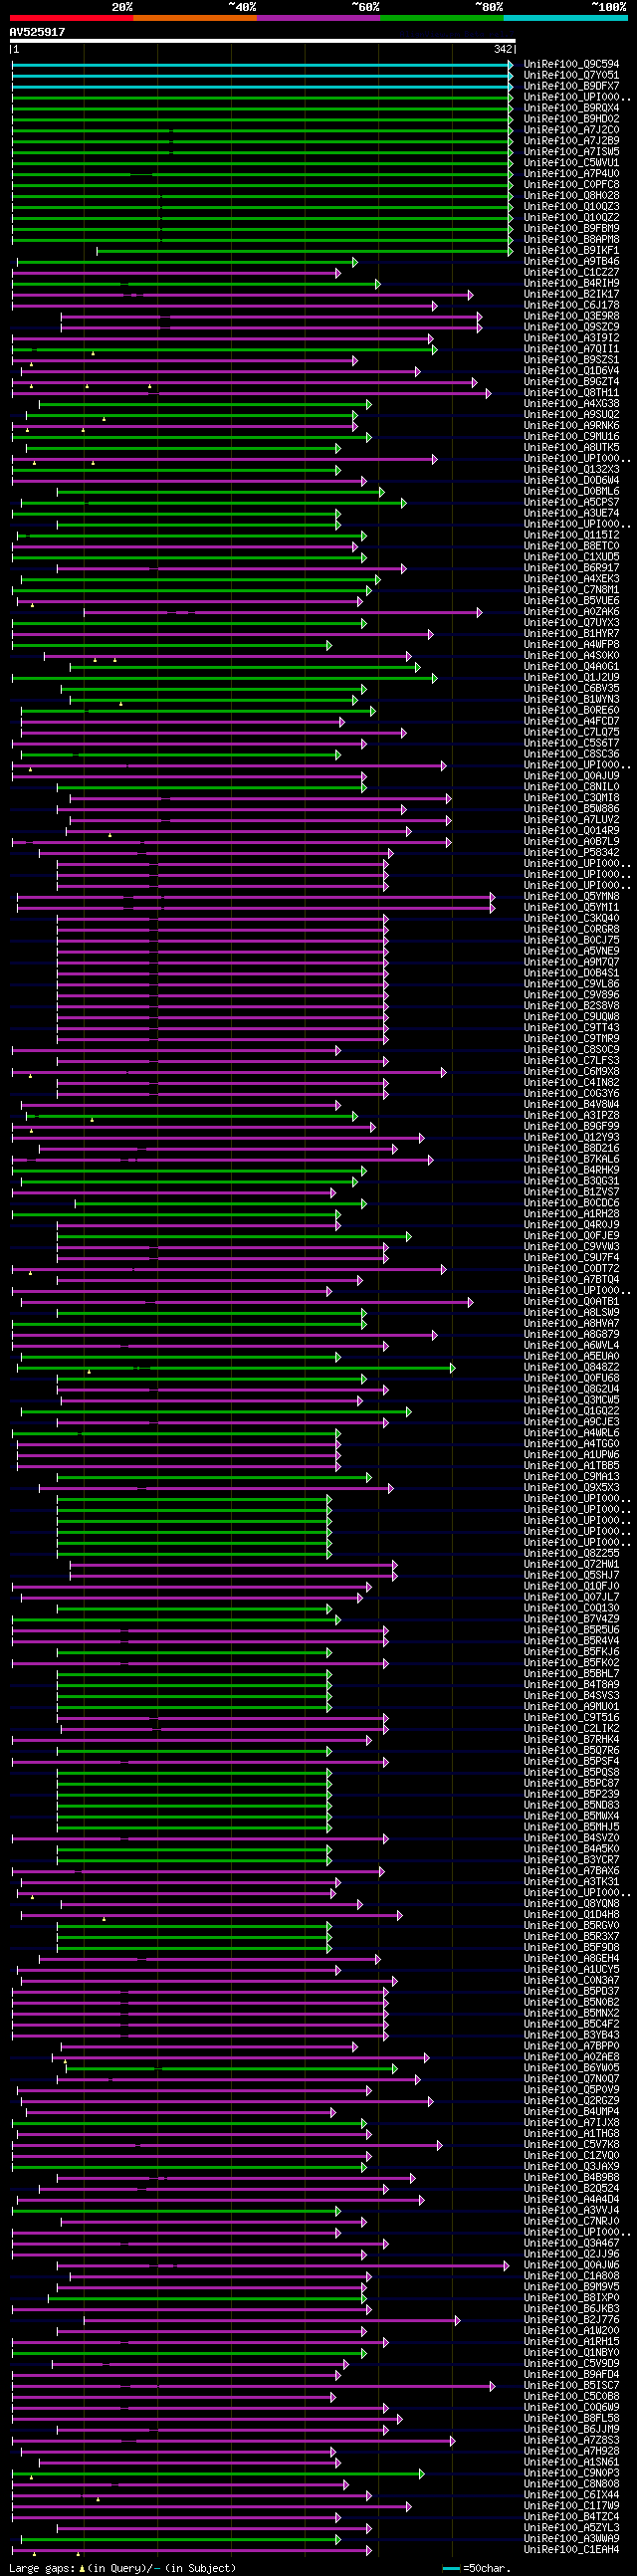This screenshot has height=2576, width=637.
Task: Select the UniRef100_C1CZ27 label
Action: point(571,273)
